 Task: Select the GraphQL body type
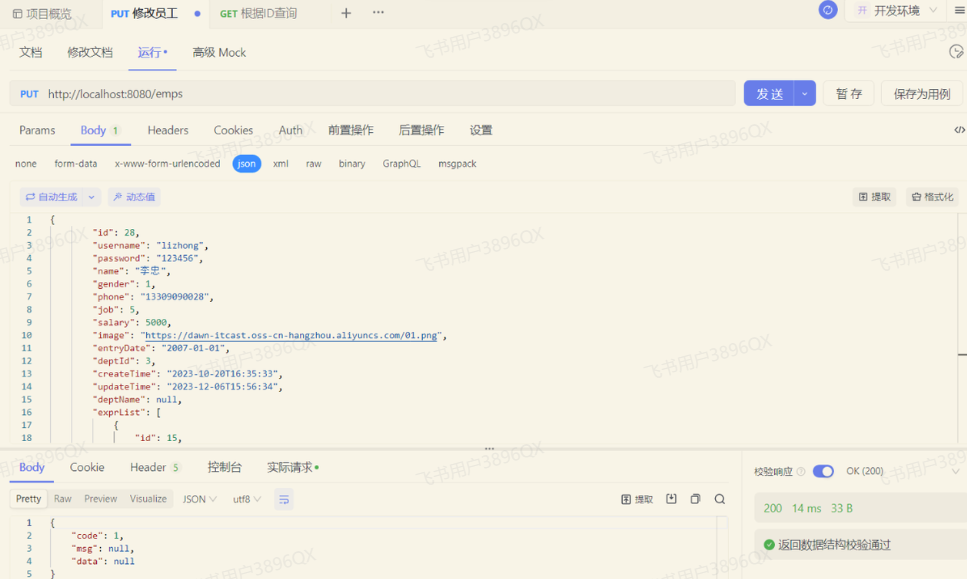click(x=401, y=163)
